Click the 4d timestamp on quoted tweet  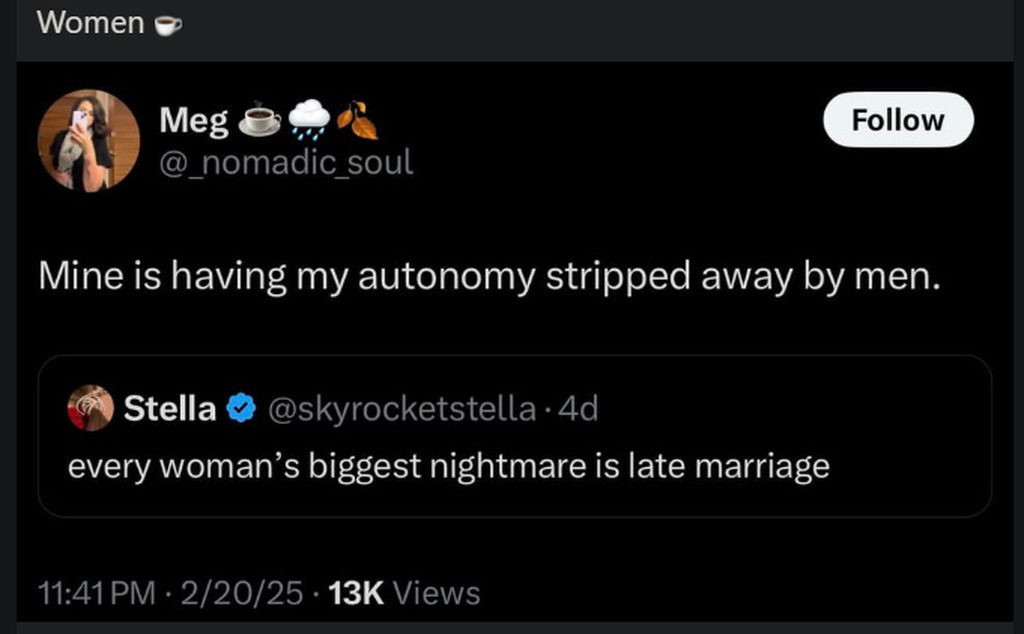[x=578, y=408]
